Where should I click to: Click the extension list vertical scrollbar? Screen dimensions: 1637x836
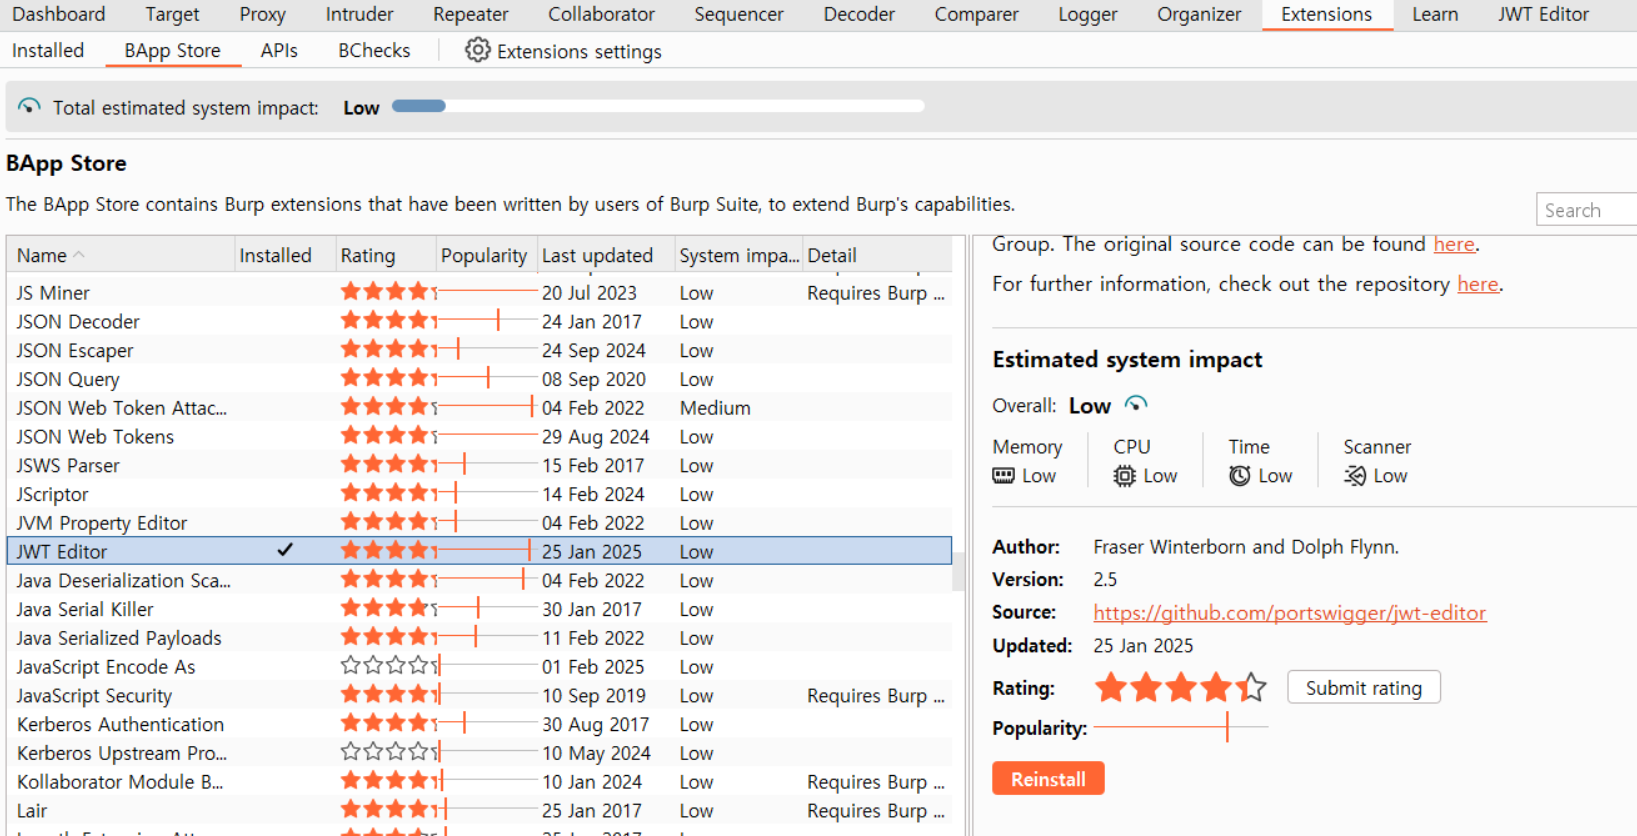click(x=958, y=571)
